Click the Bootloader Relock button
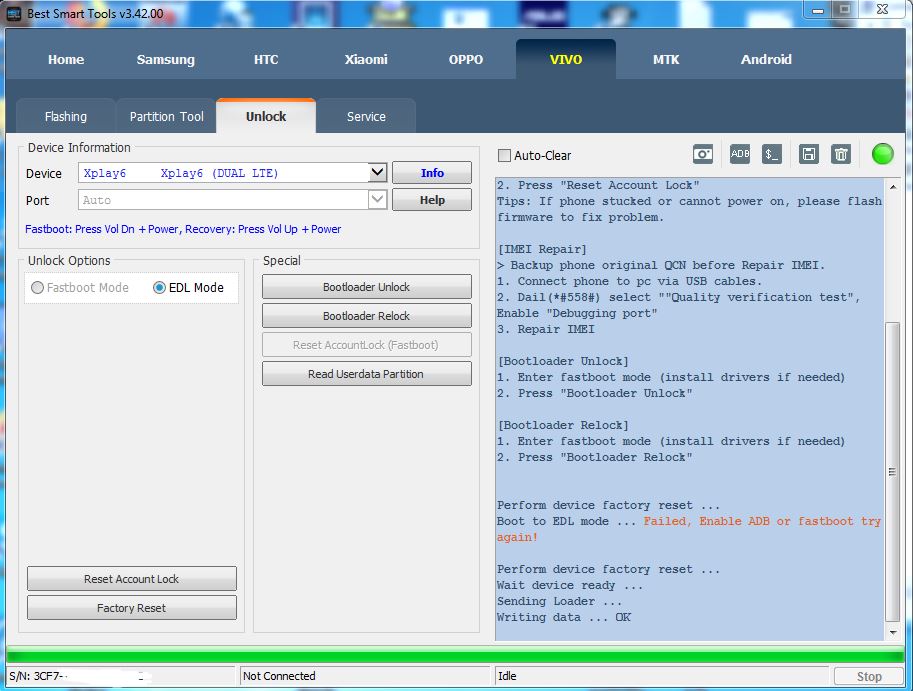The image size is (913, 691). tap(367, 316)
